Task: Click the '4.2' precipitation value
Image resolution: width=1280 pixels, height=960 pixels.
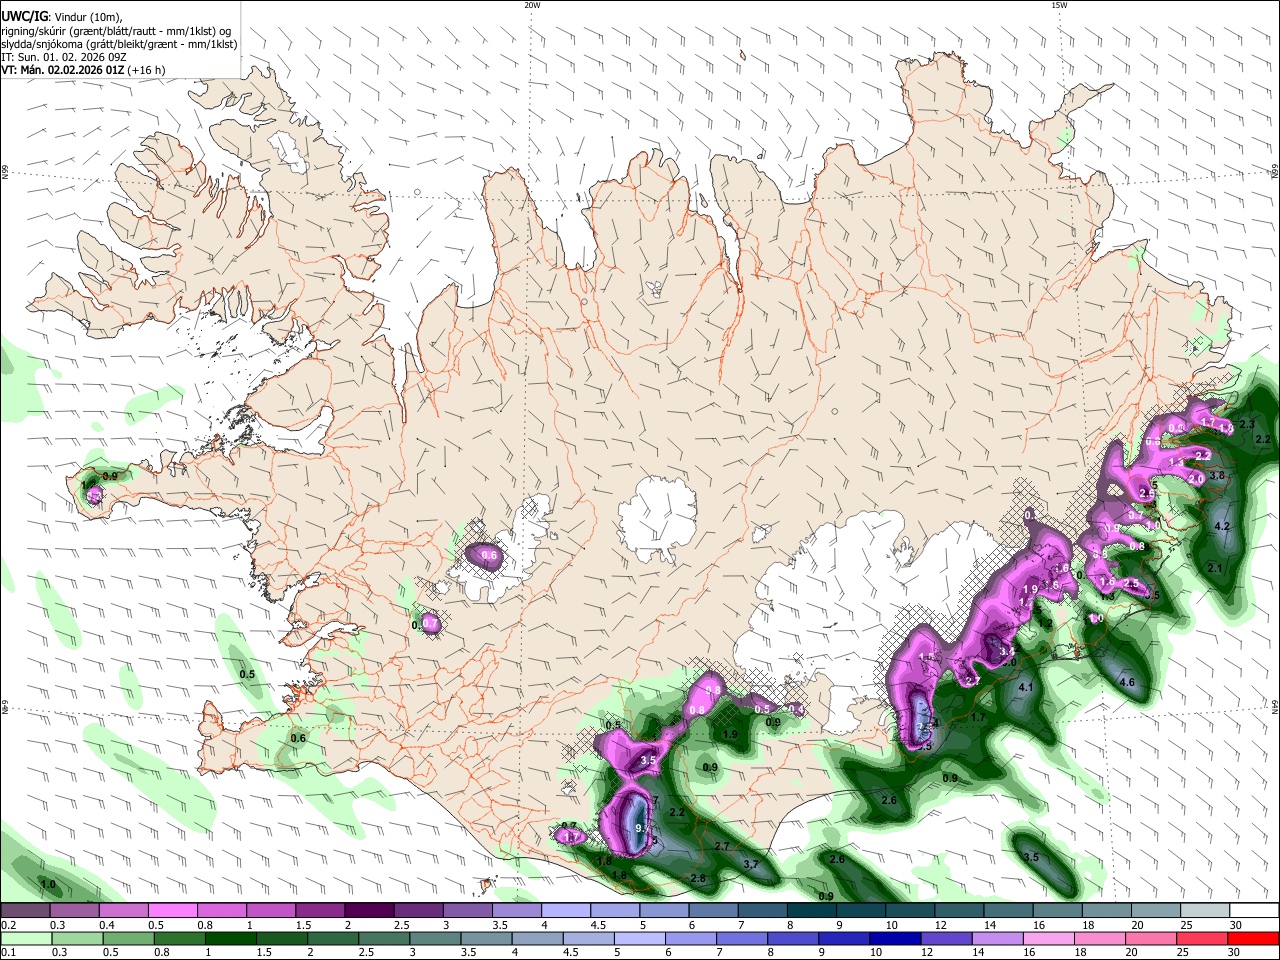Action: tap(1221, 526)
